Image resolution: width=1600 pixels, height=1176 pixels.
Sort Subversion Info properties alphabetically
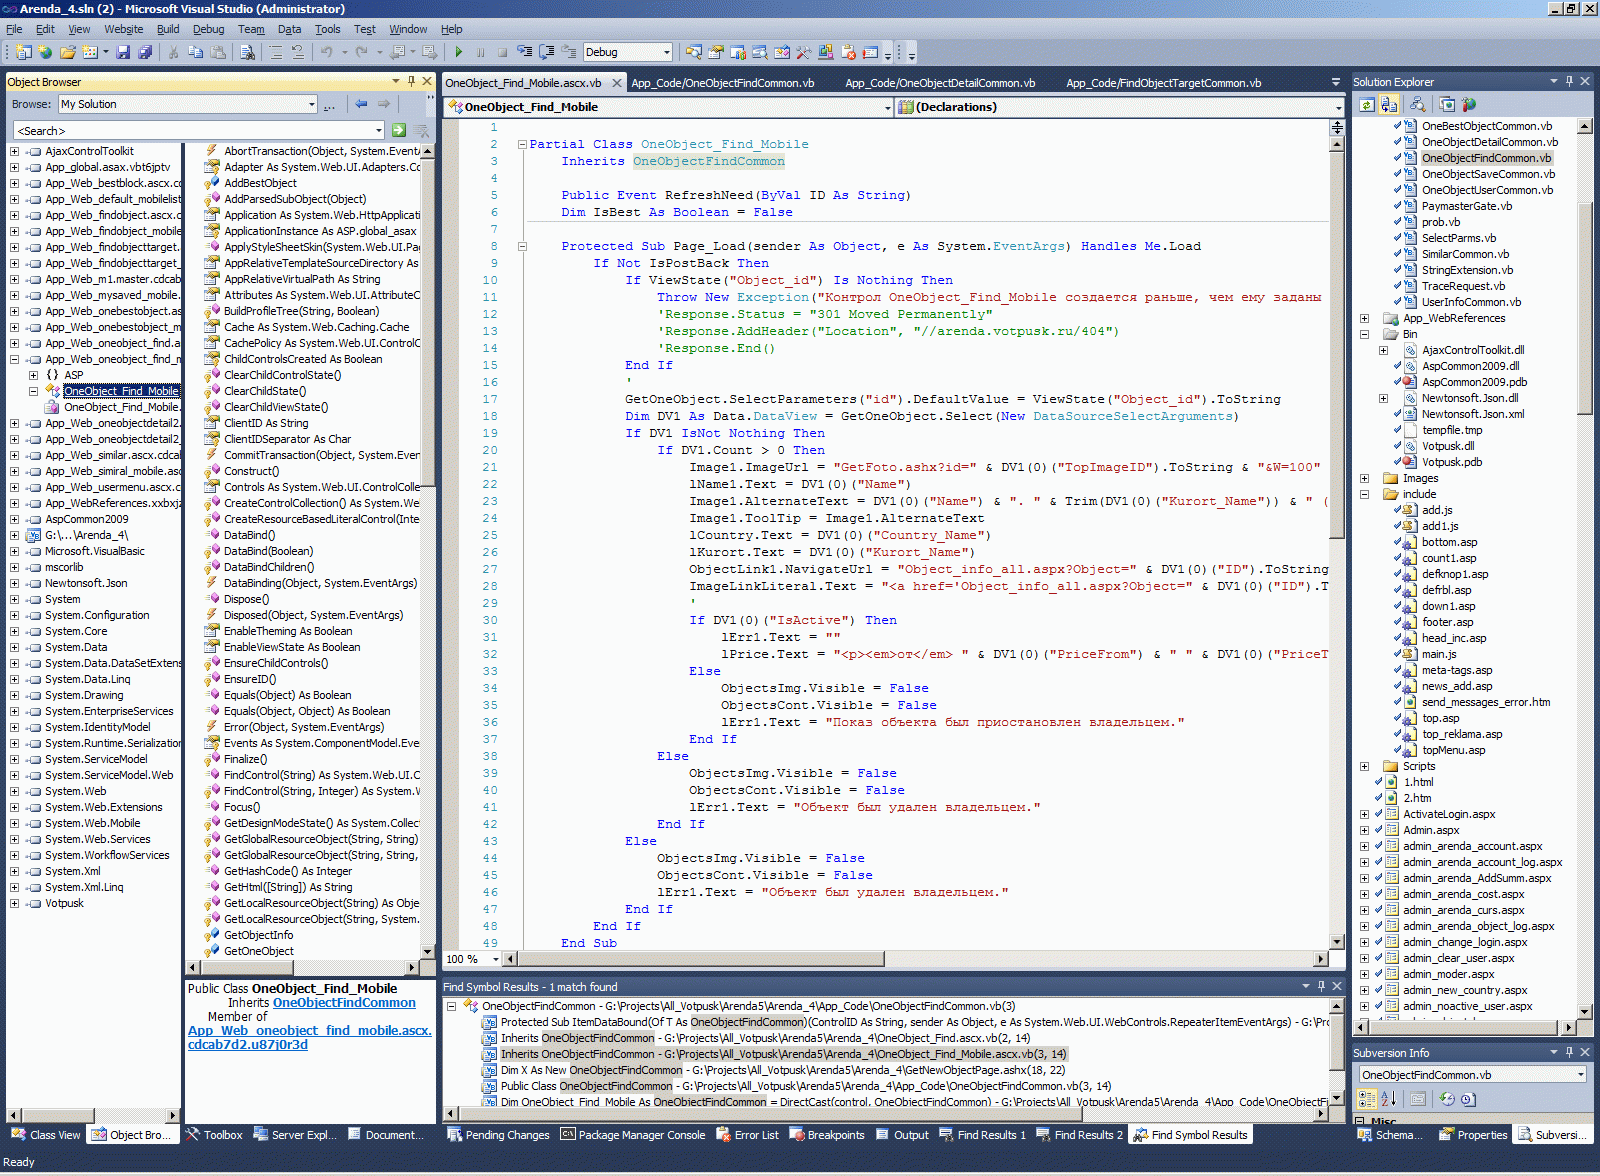tap(1388, 1099)
